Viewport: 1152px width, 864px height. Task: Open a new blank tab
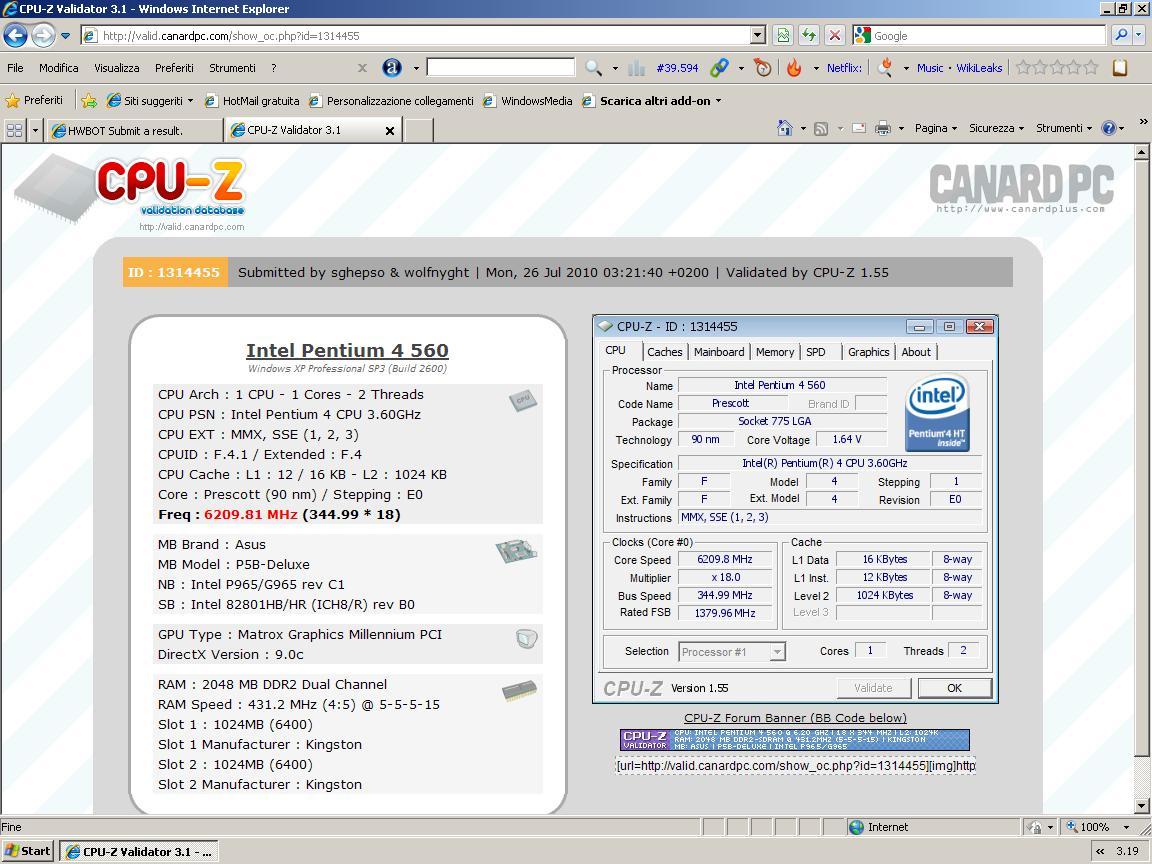419,131
